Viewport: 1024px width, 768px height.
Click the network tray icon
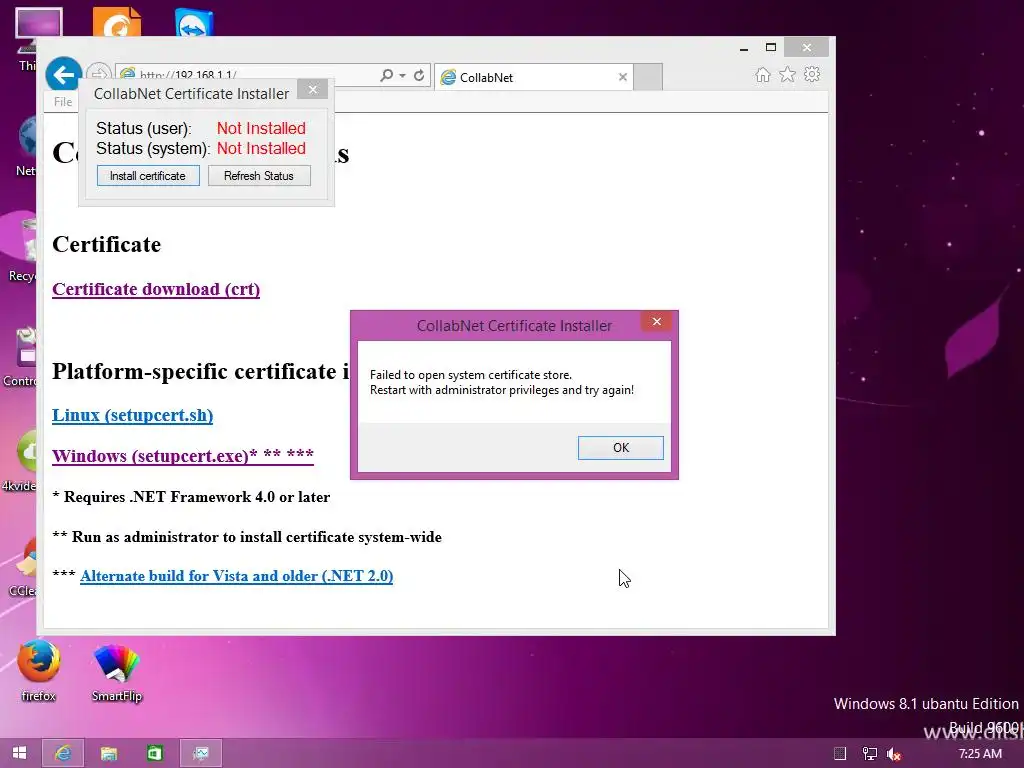pos(869,754)
